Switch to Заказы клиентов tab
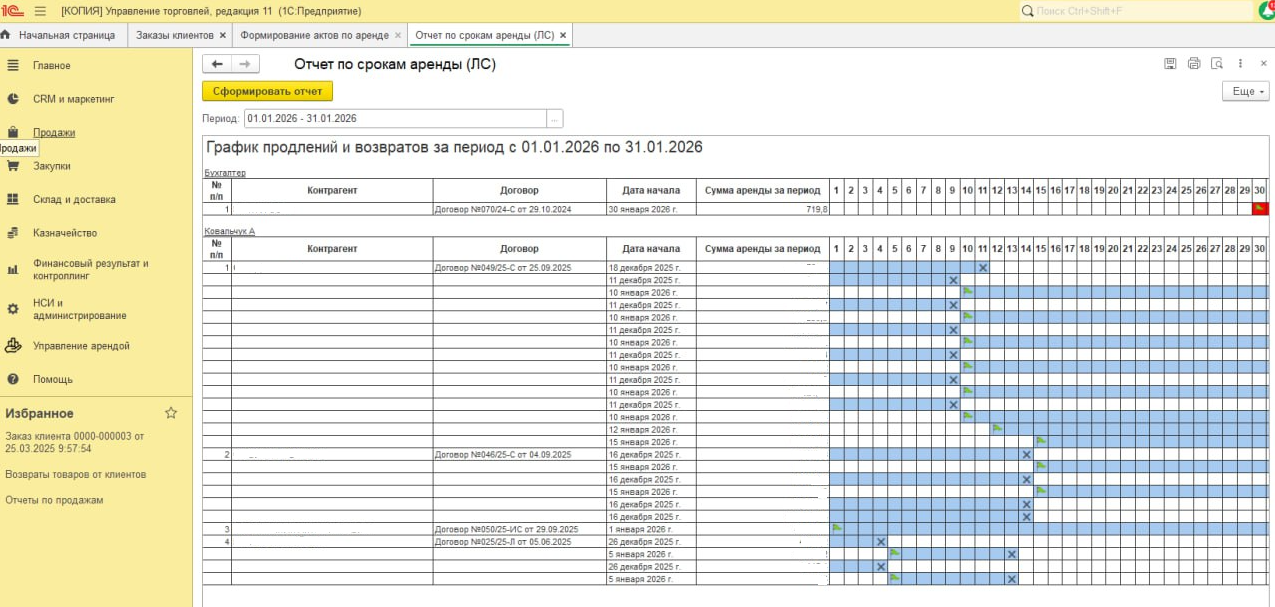Viewport: 1275px width, 607px height. coord(174,35)
